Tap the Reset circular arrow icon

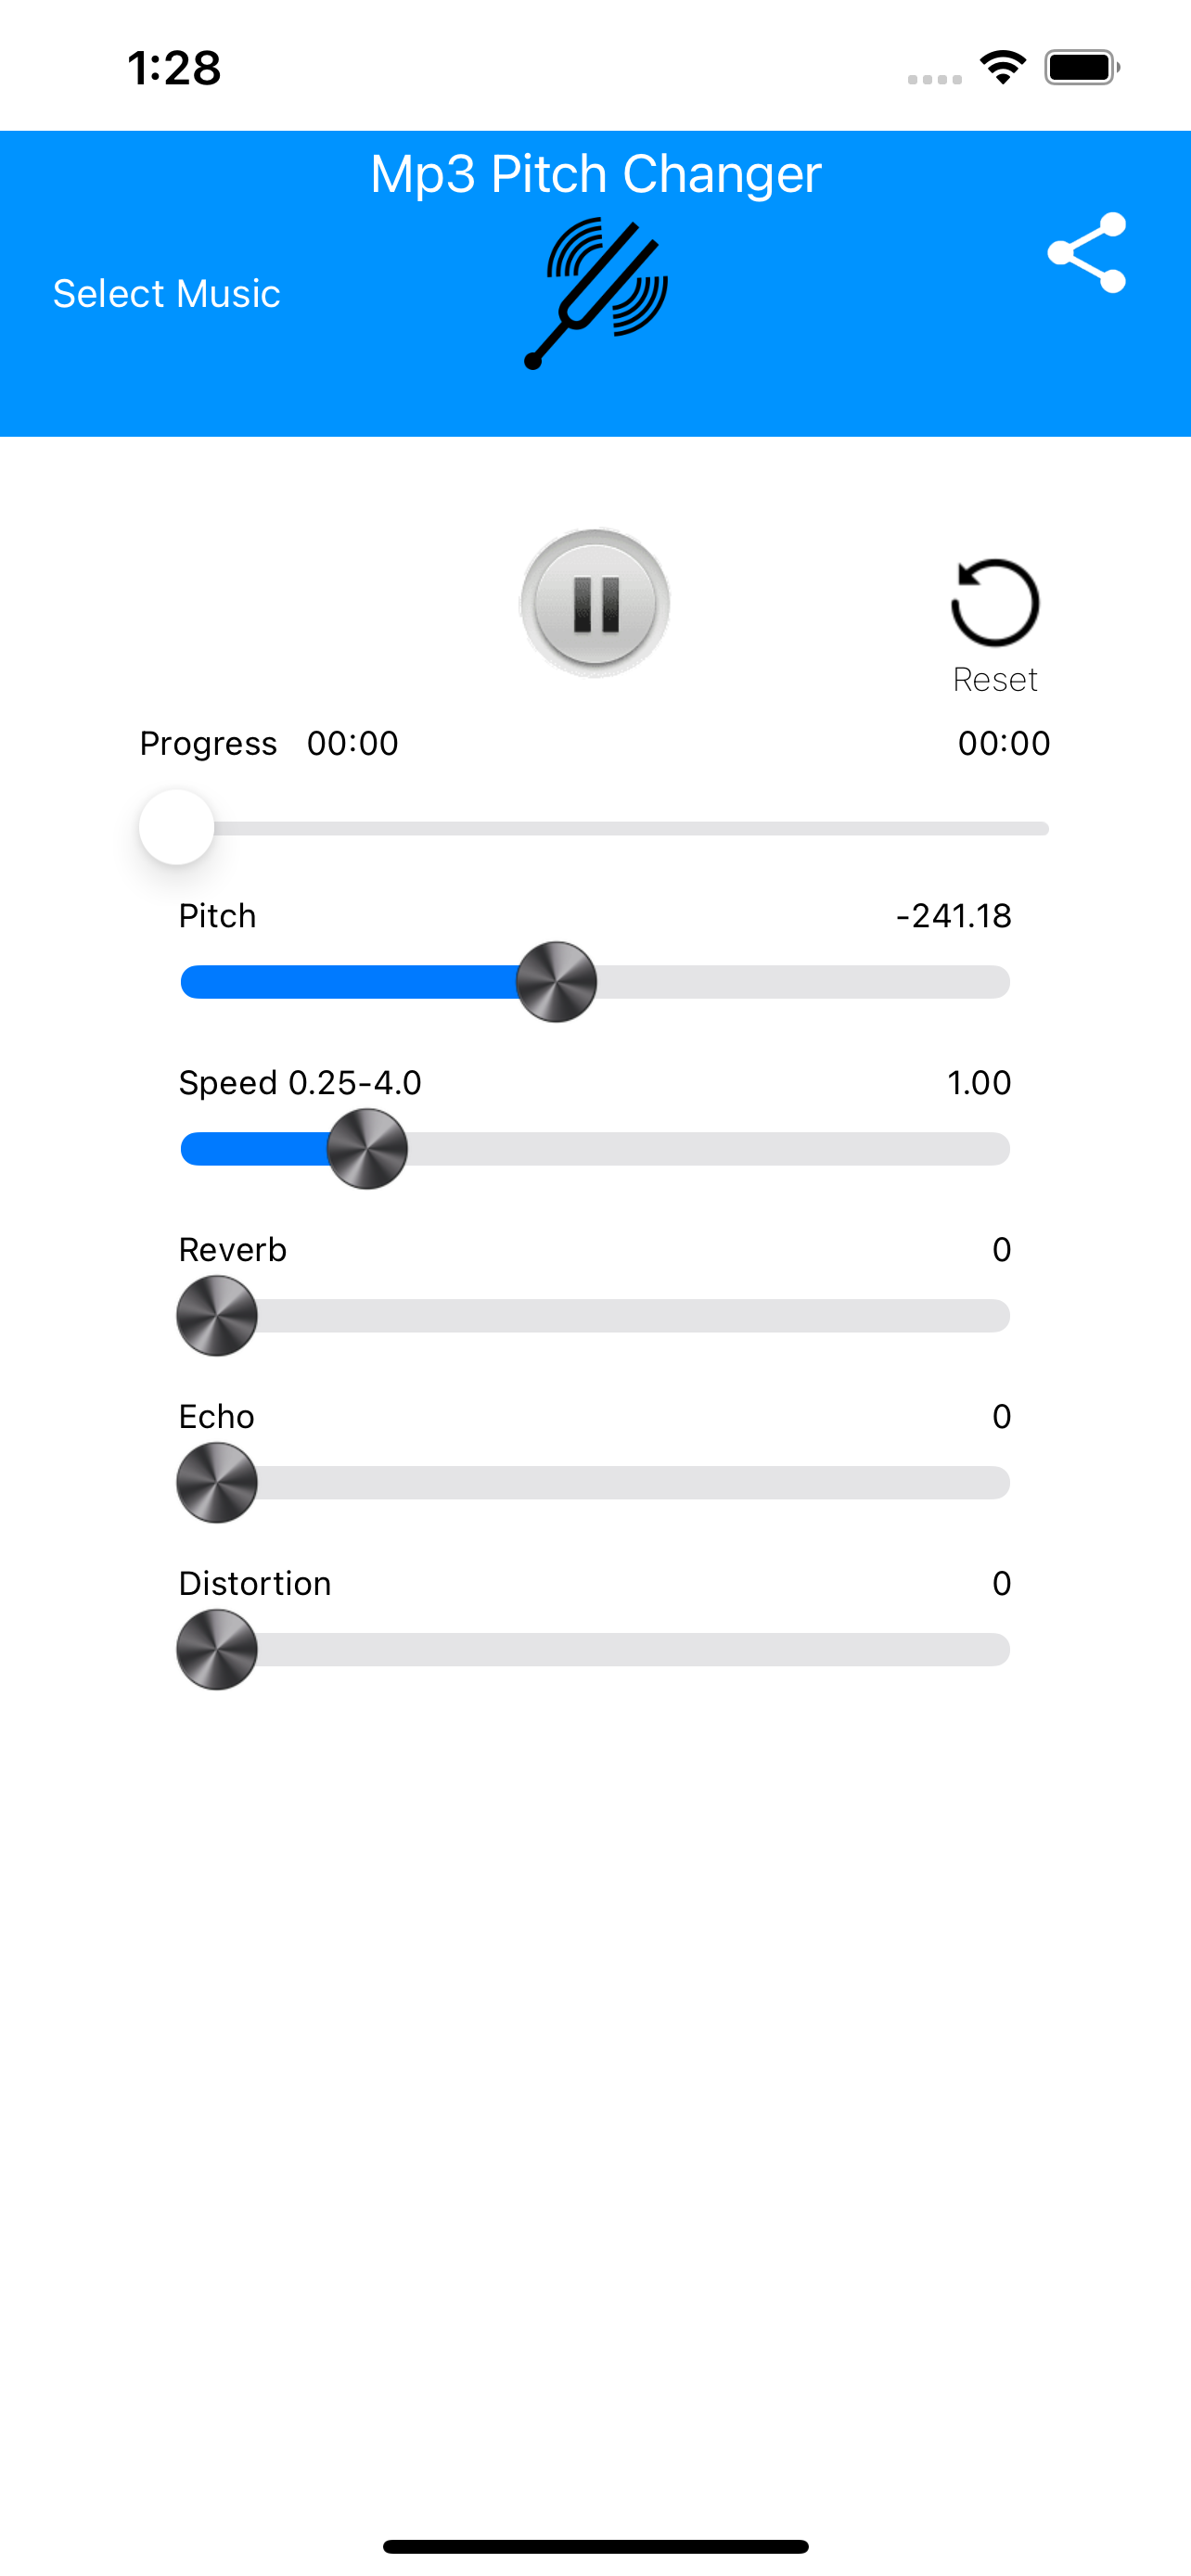[x=994, y=602]
